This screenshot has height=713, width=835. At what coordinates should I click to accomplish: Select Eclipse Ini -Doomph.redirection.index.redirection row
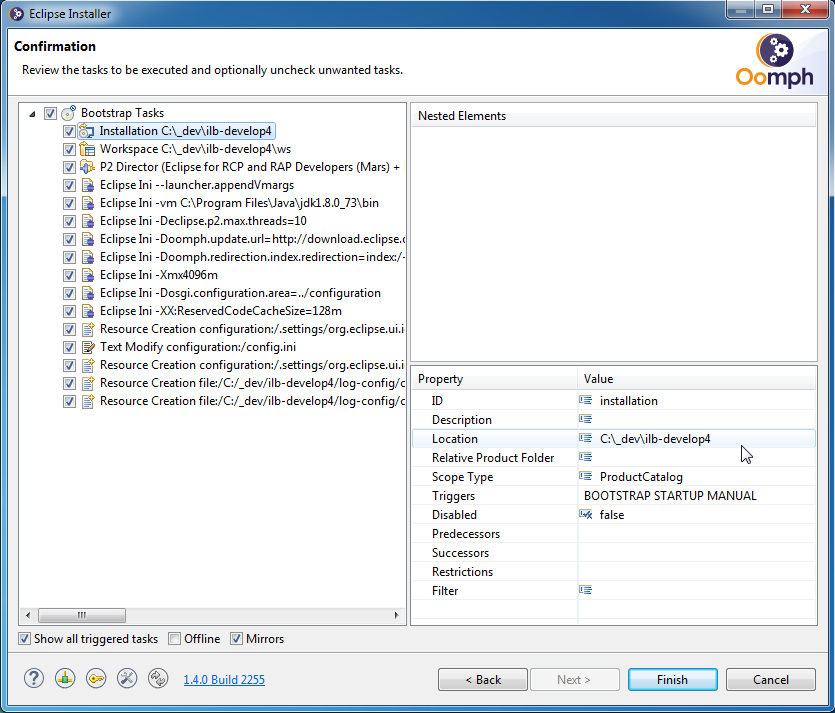(x=252, y=257)
